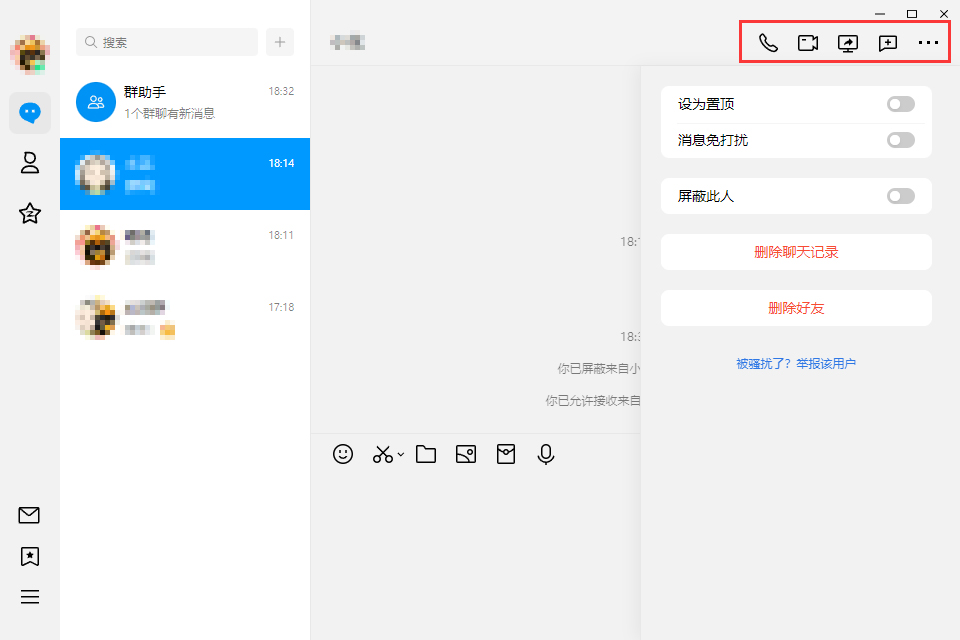This screenshot has width=960, height=640.
Task: Enable 设为置顶 (pin to top)
Action: click(x=900, y=103)
